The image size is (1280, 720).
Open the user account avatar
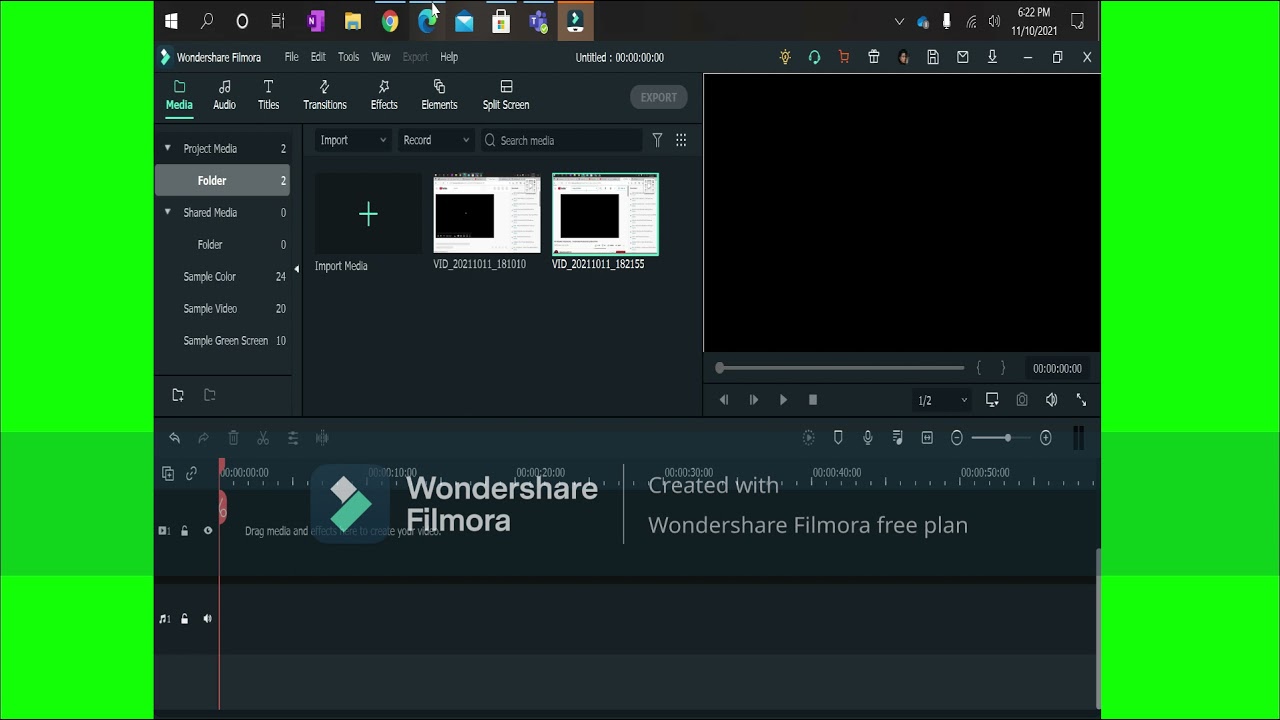tap(904, 57)
